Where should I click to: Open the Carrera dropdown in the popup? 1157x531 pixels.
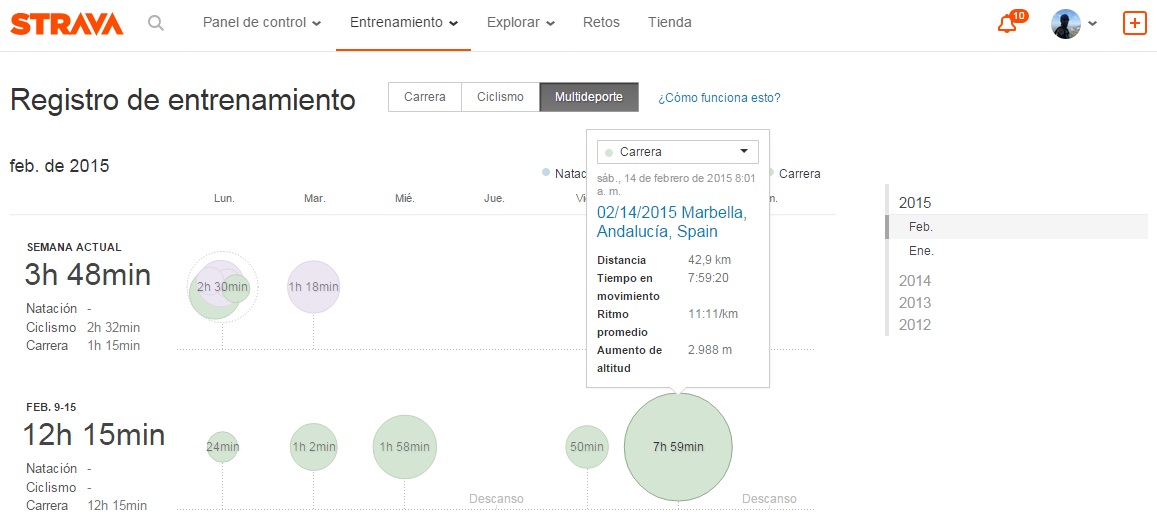click(677, 152)
